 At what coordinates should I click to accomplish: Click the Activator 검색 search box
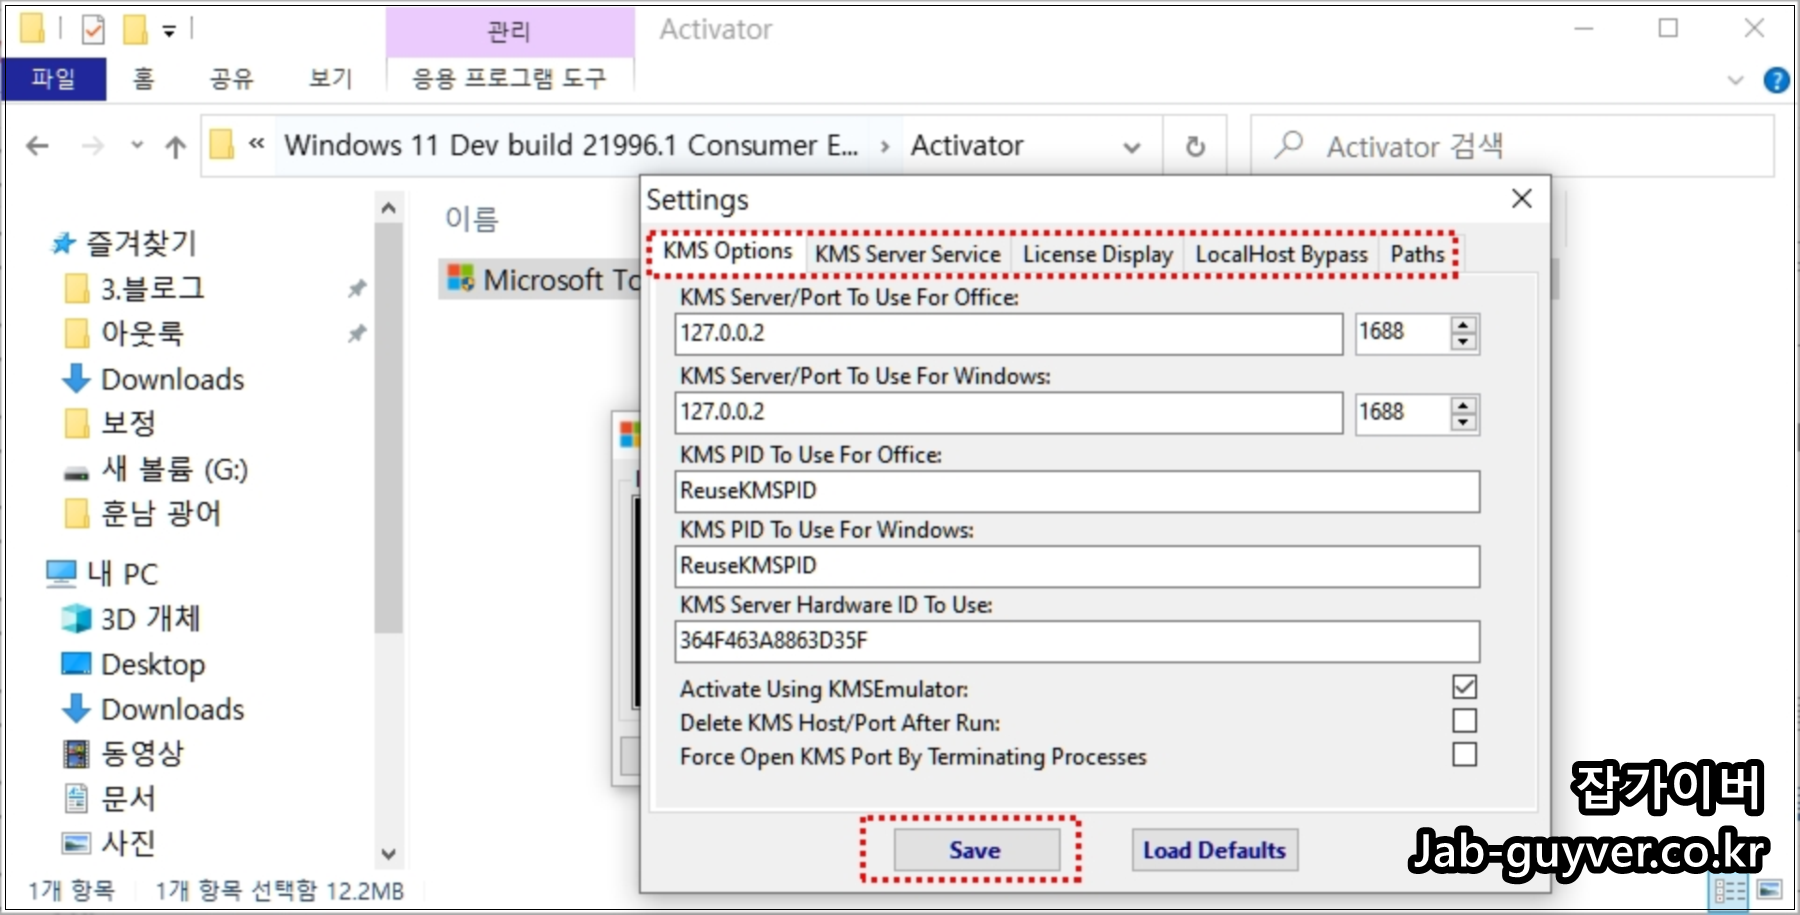pos(1512,147)
